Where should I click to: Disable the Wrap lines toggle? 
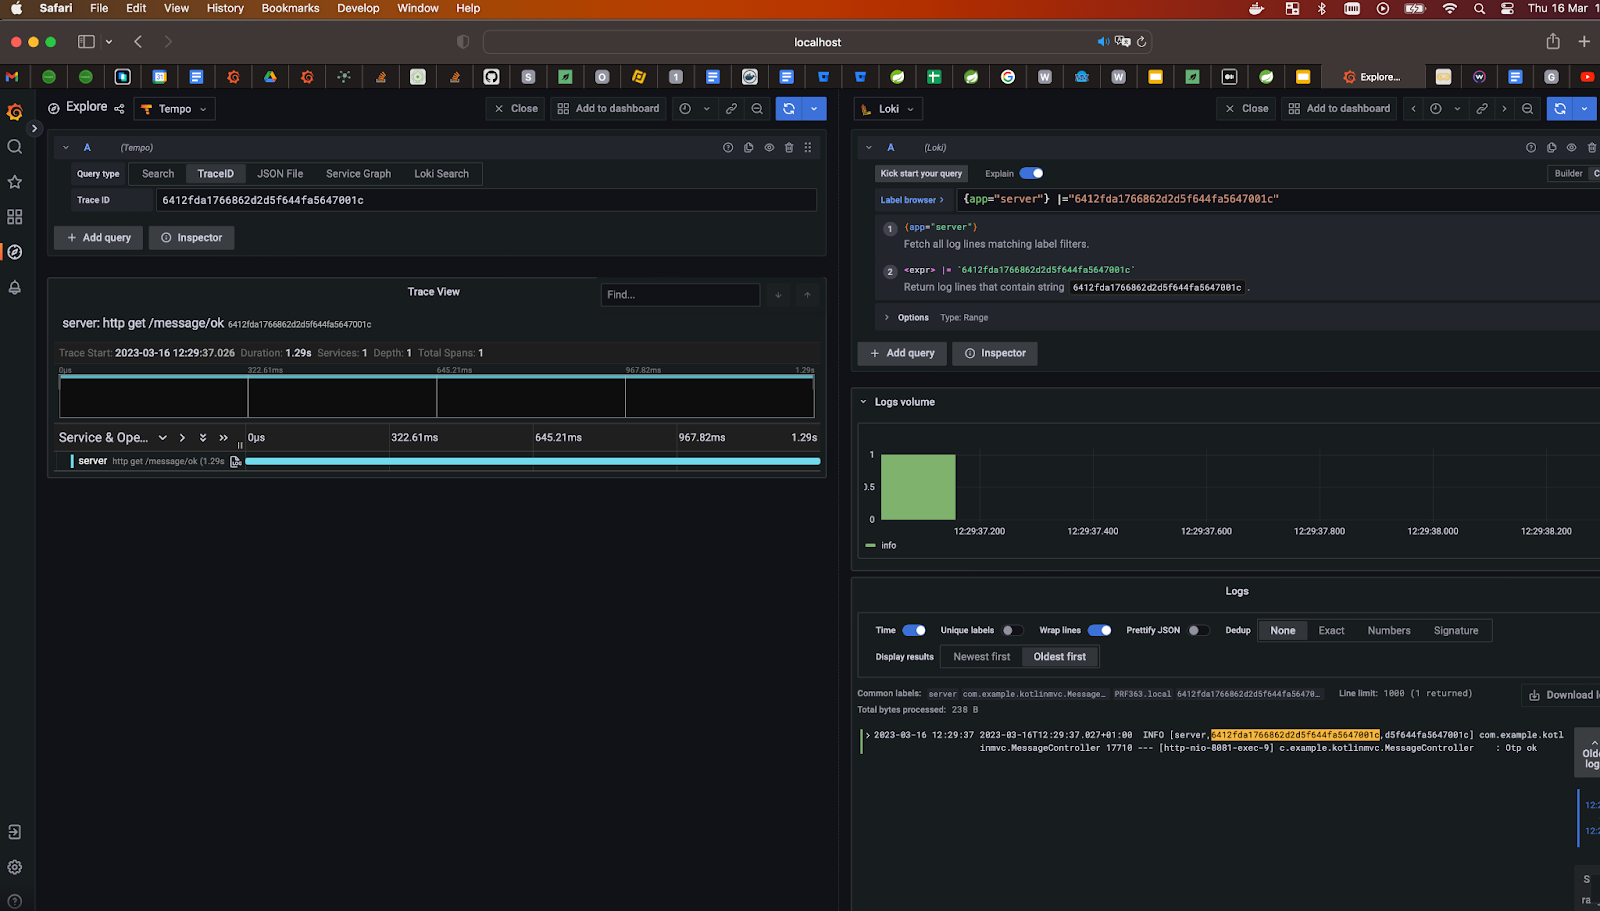[1099, 630]
